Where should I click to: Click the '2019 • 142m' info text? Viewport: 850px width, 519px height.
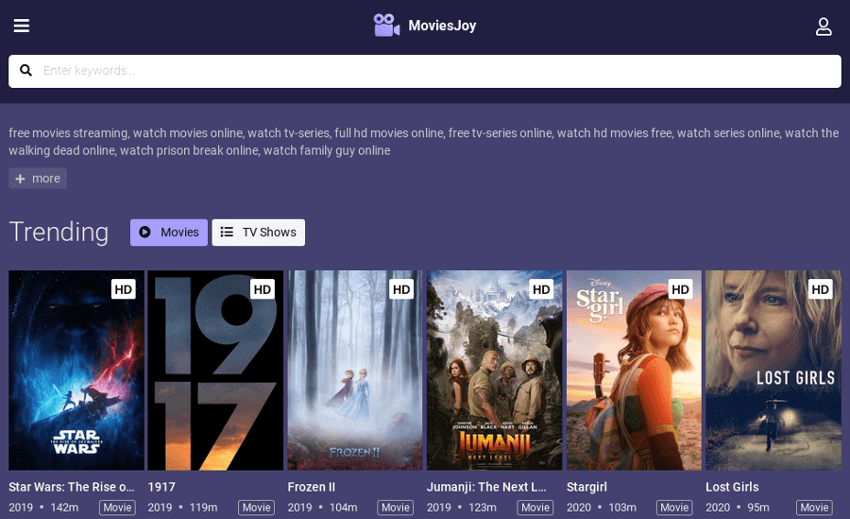(x=43, y=508)
